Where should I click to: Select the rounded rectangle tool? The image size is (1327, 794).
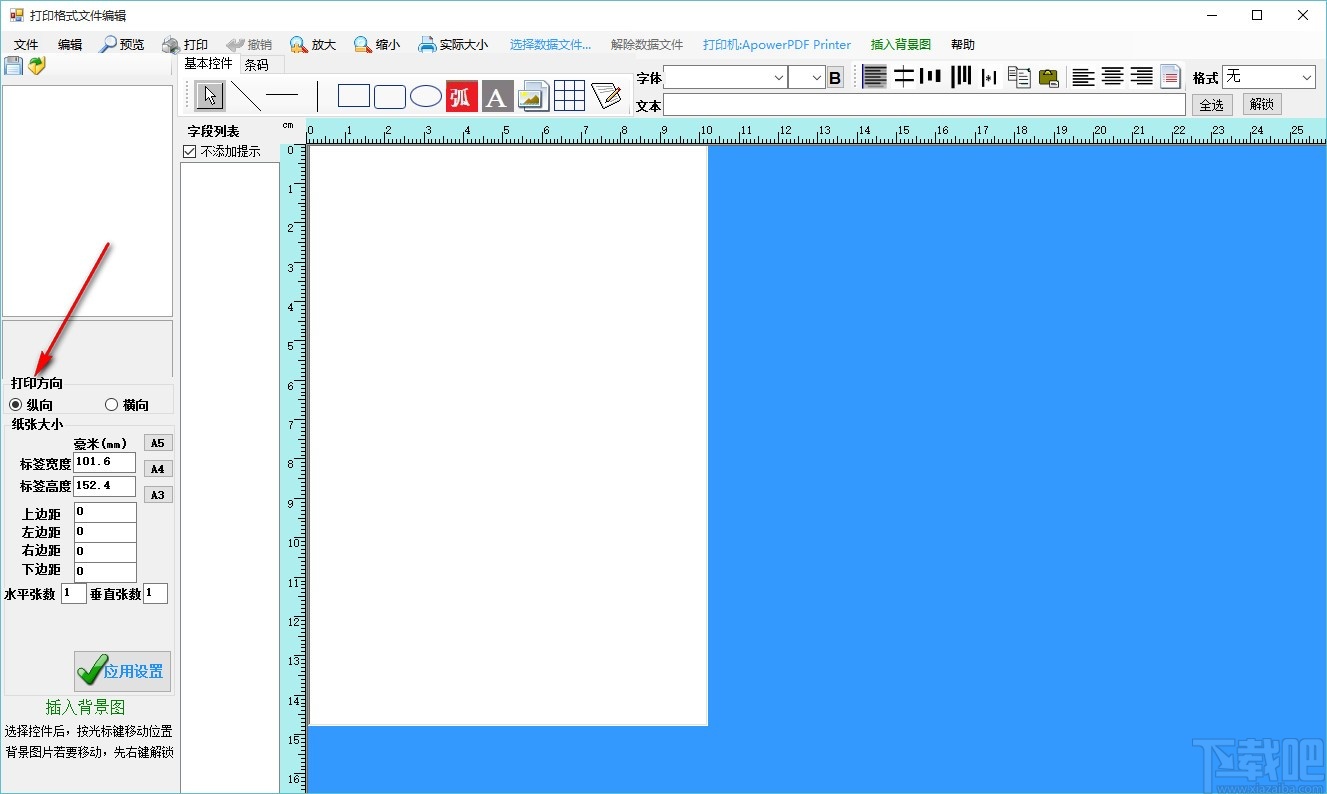point(390,96)
